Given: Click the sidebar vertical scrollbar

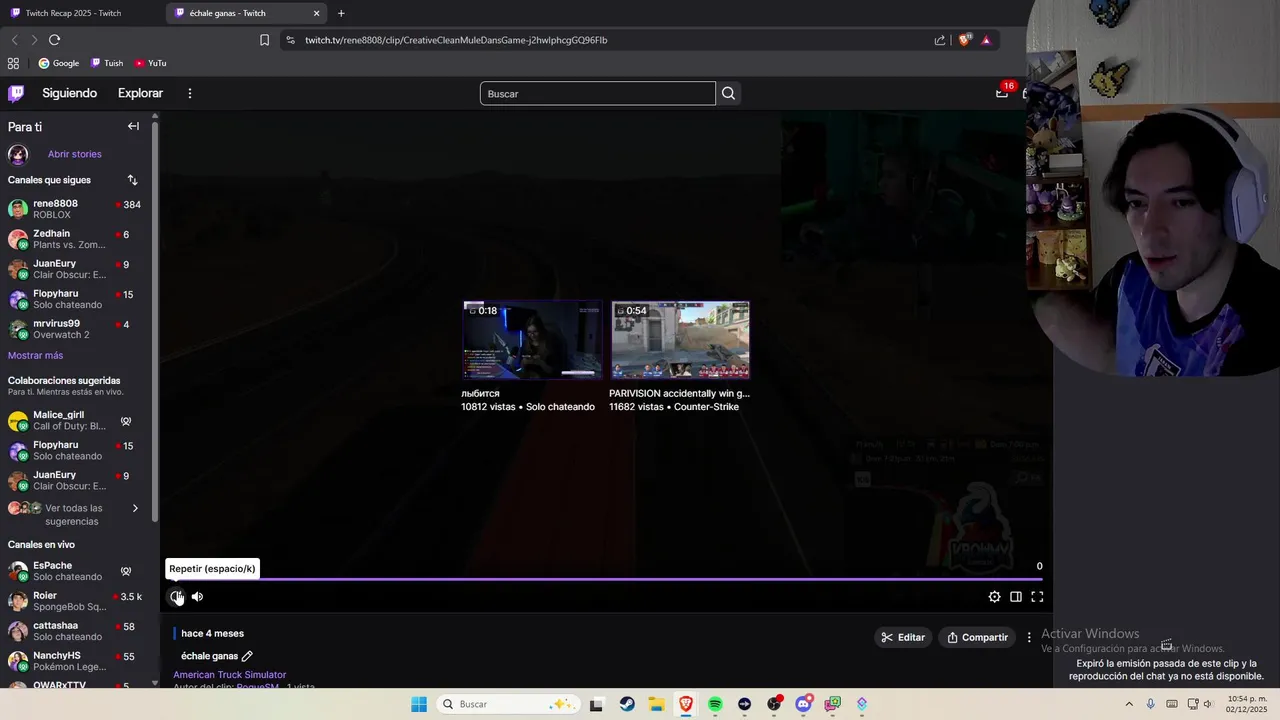Looking at the screenshot, I should point(155,320).
